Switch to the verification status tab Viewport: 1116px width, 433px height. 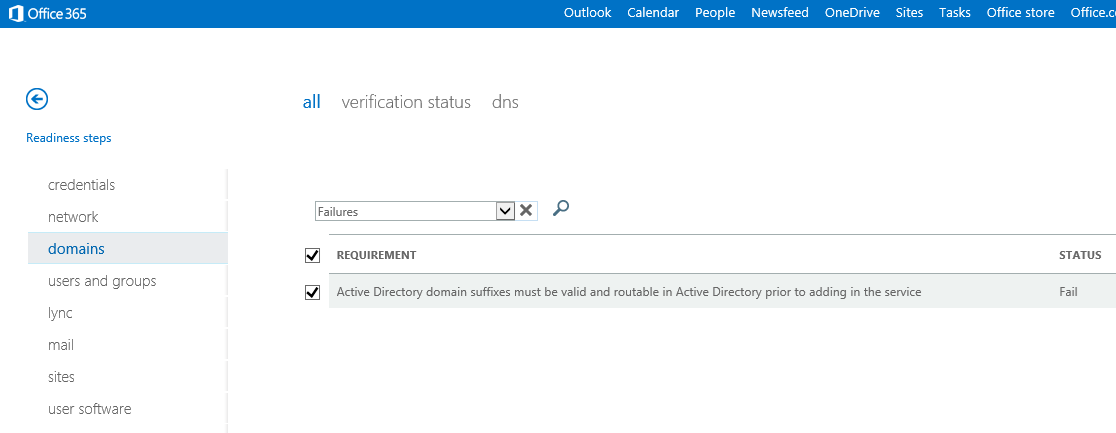[x=406, y=102]
